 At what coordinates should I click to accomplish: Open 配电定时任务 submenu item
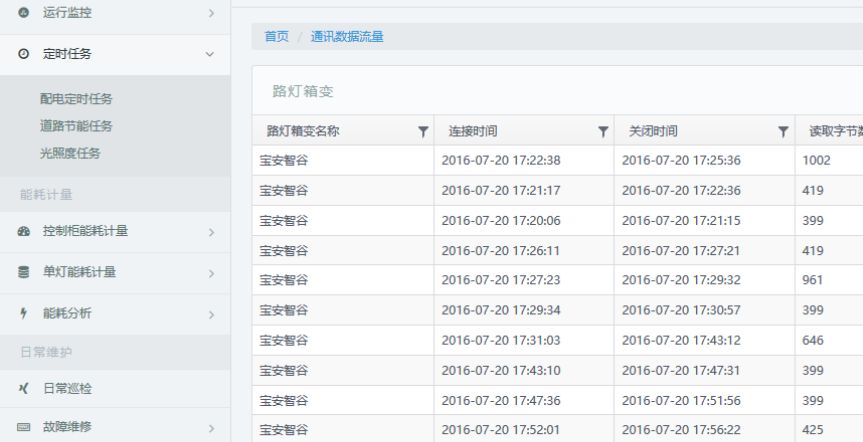coord(76,99)
